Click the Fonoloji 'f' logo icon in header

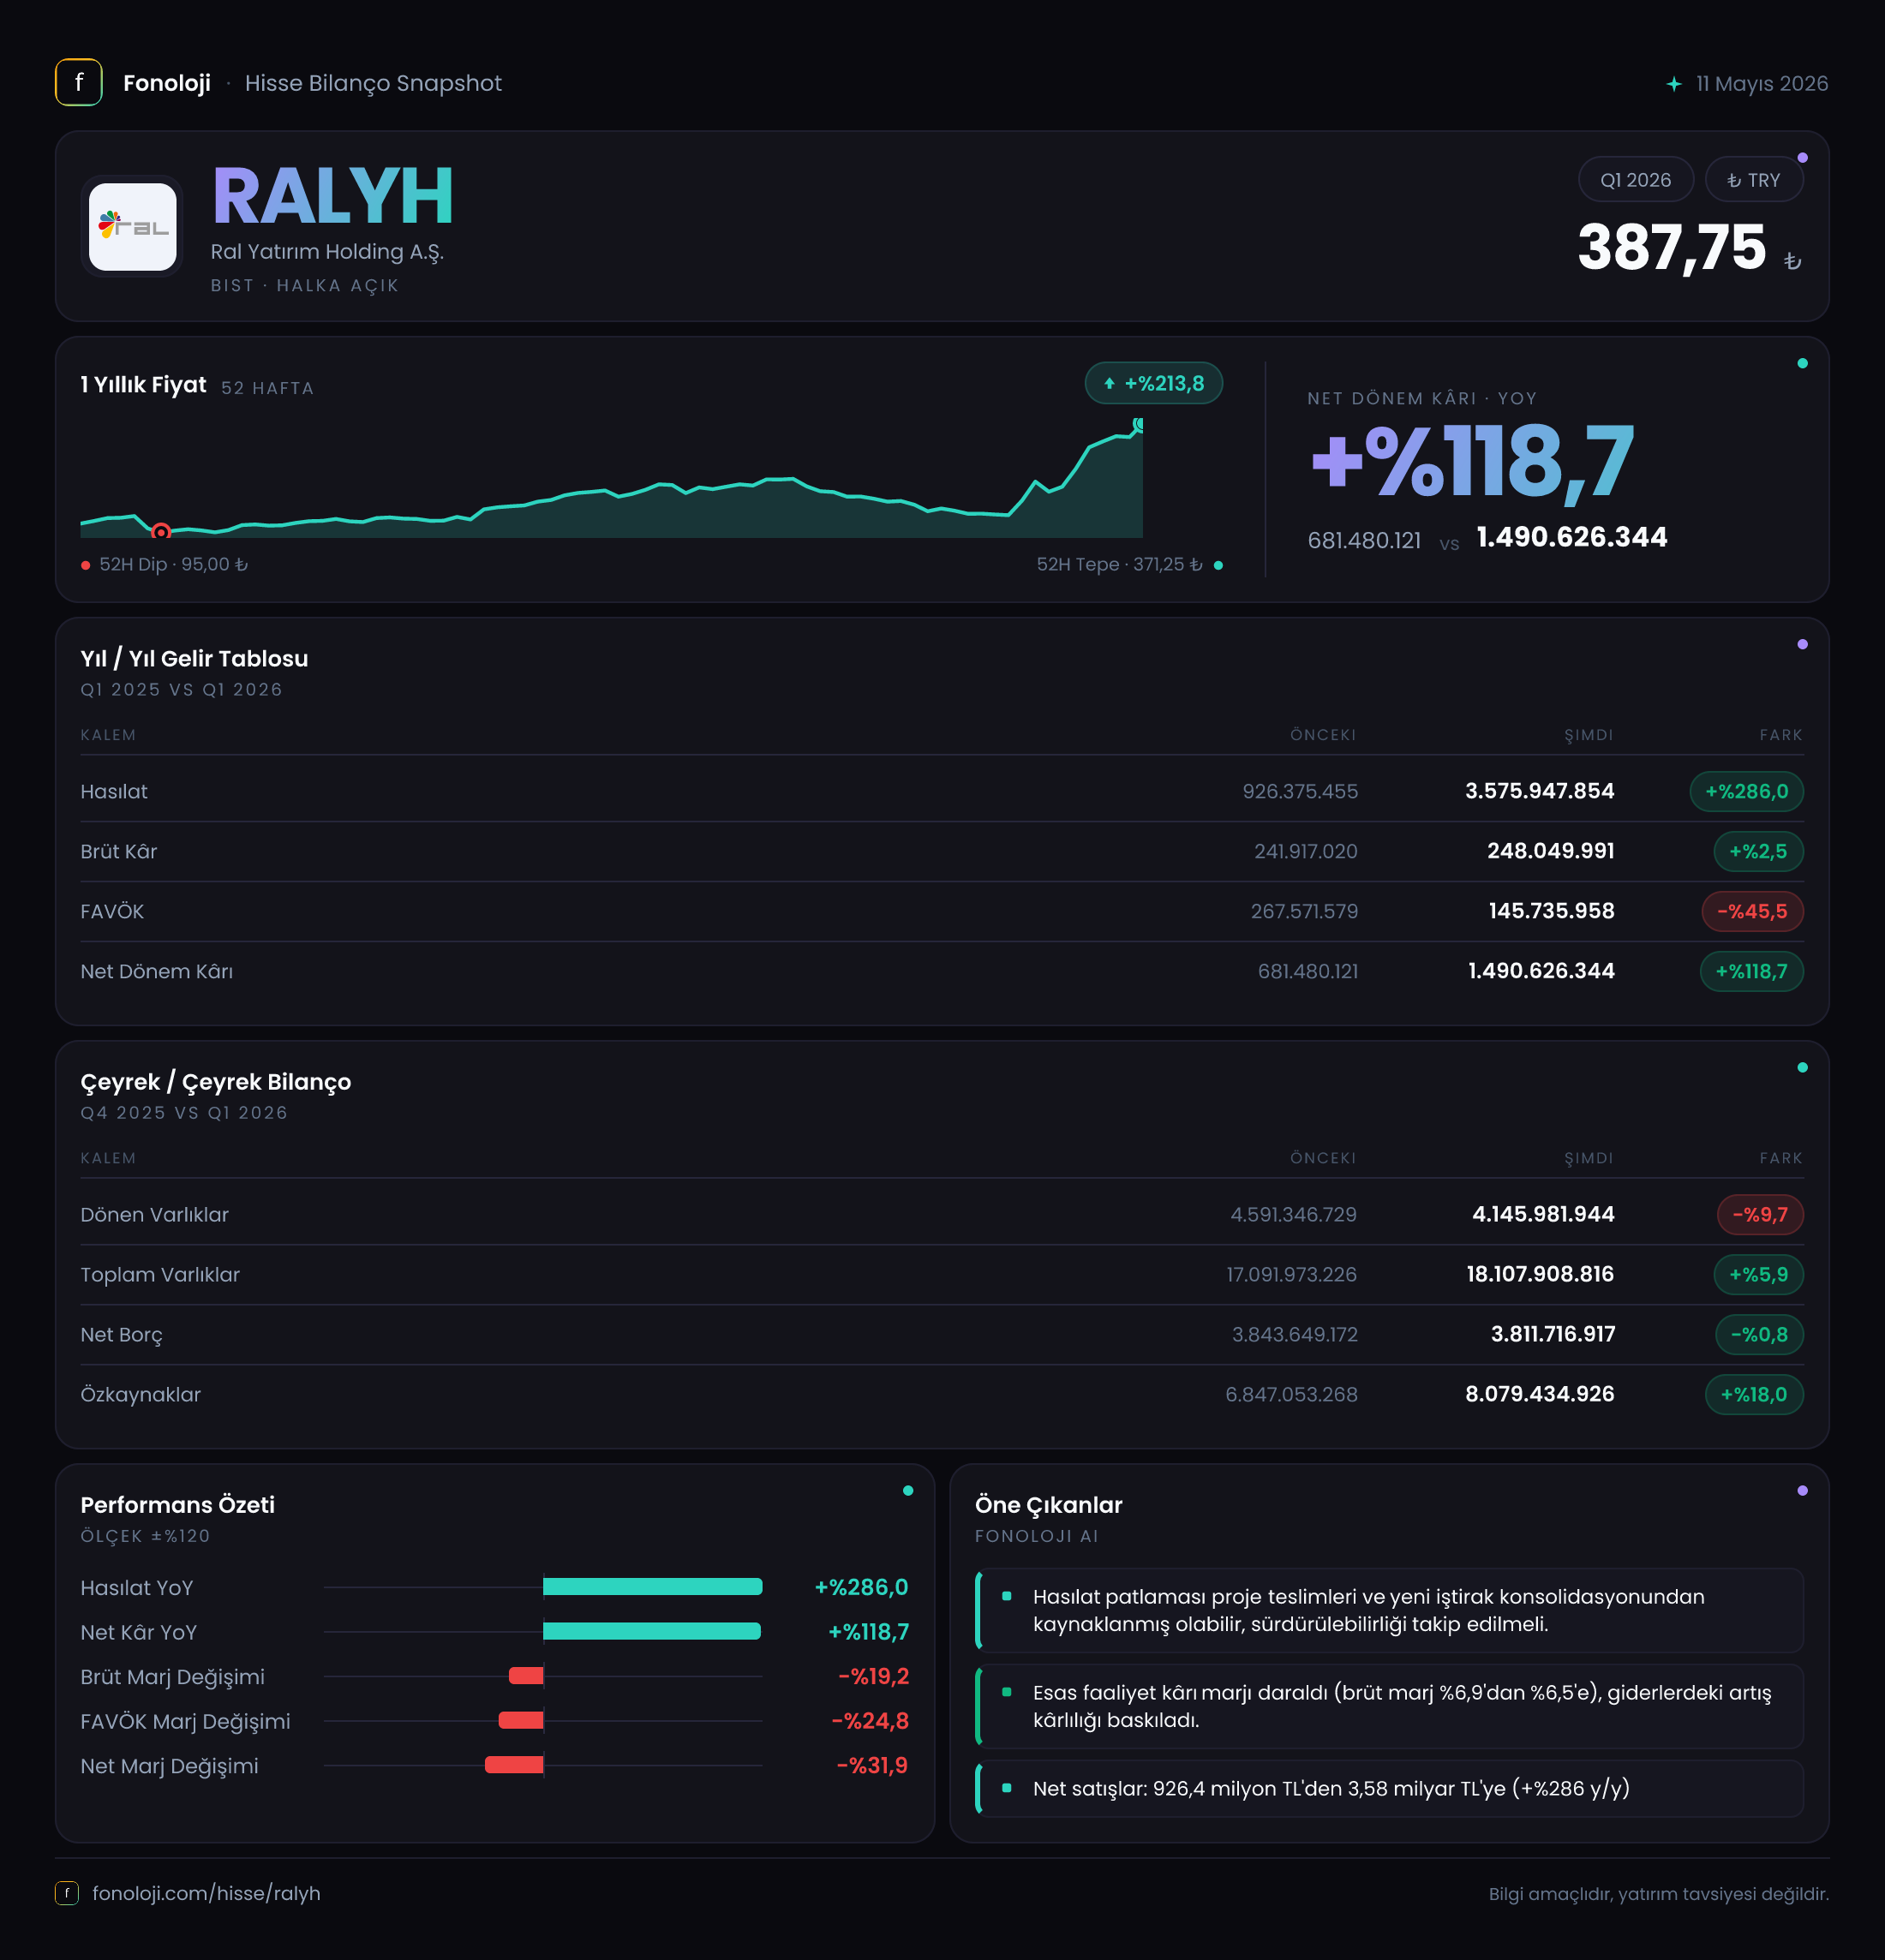[78, 83]
